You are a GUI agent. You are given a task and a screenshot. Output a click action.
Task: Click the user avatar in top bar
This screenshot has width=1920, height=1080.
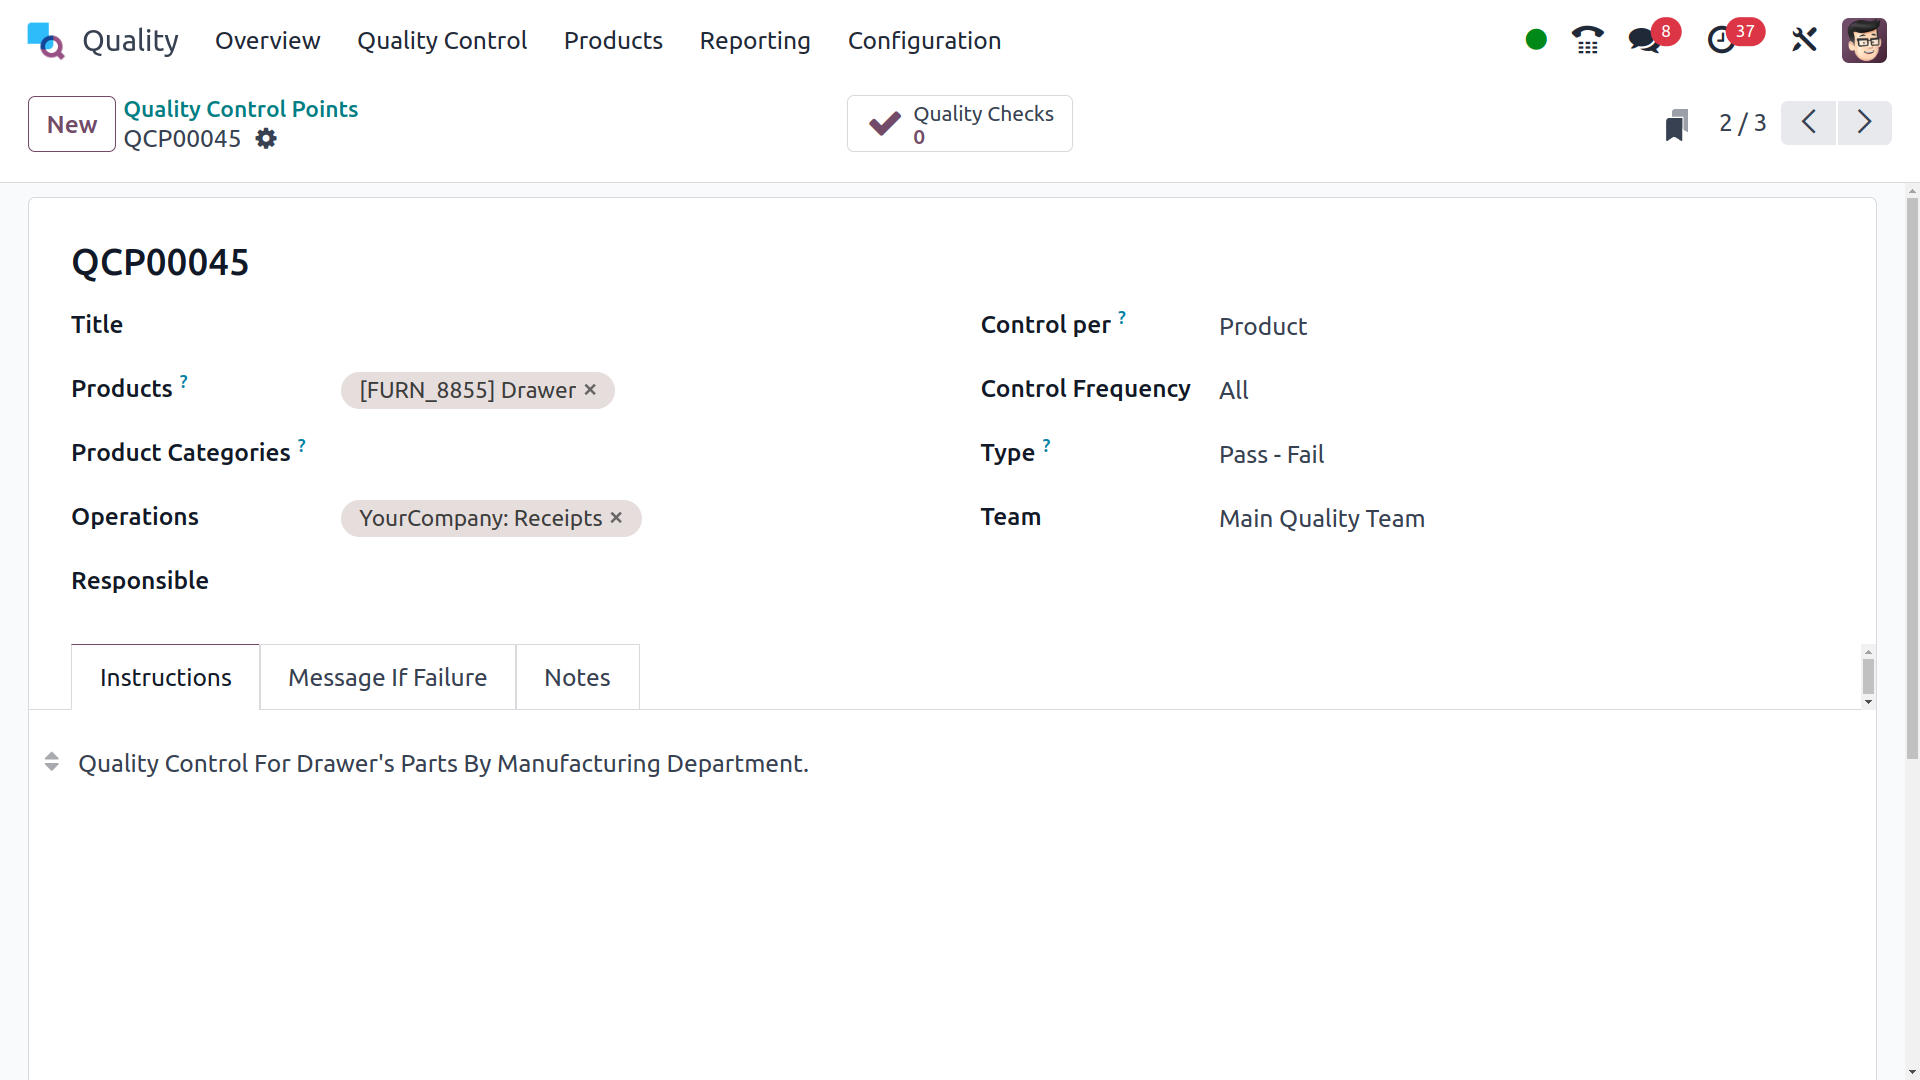tap(1864, 40)
